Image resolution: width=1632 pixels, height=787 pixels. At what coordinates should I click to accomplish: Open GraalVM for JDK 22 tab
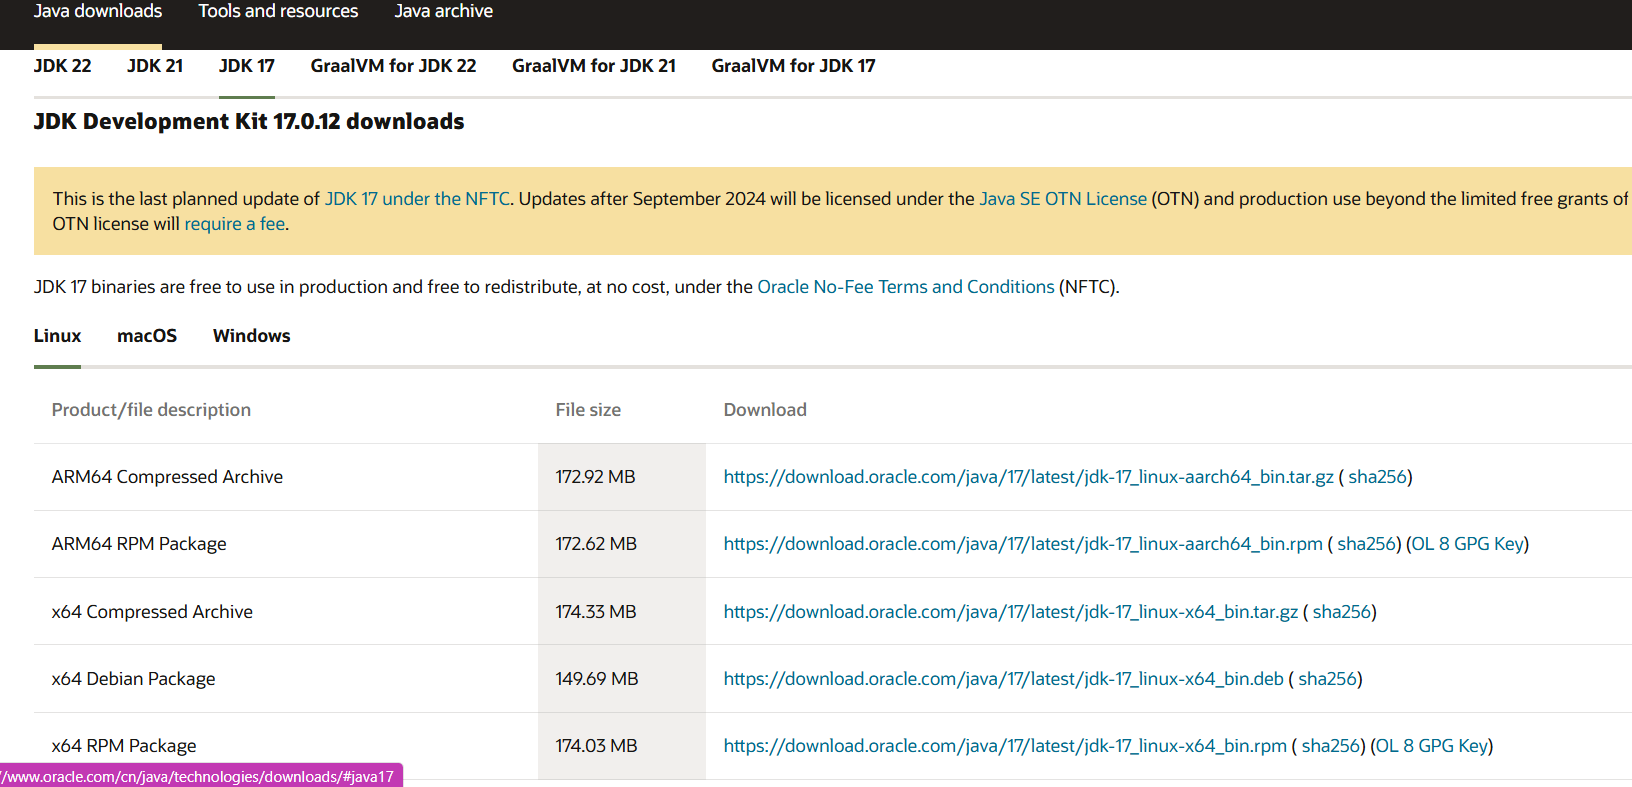(x=394, y=66)
